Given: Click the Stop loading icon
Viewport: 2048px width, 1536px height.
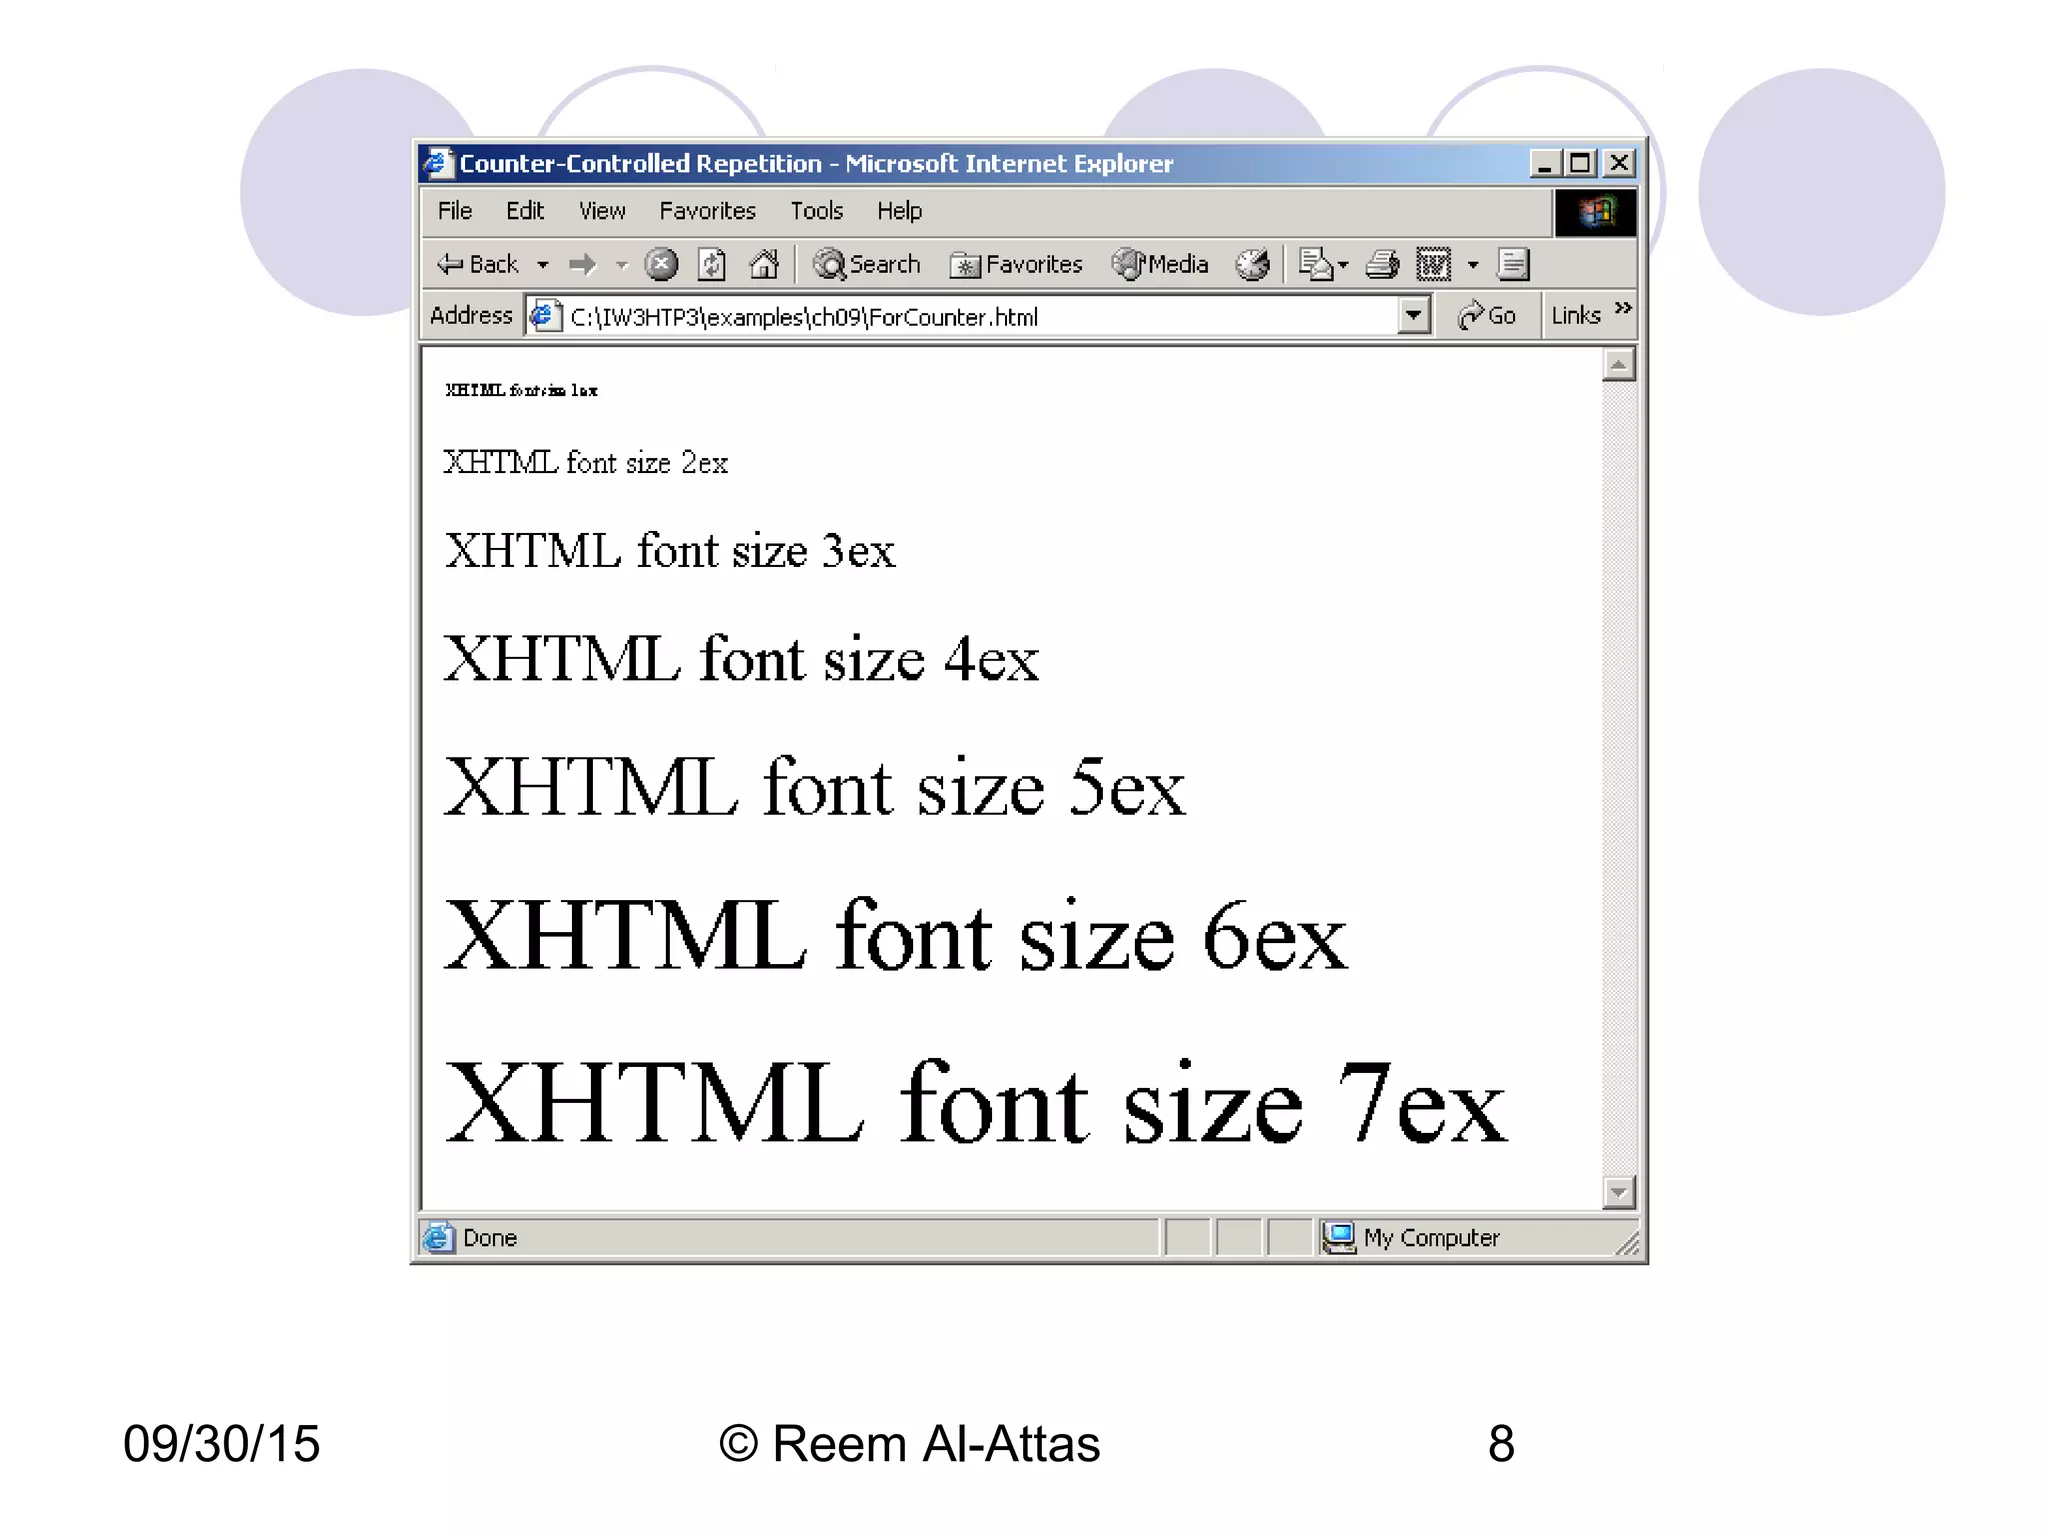Looking at the screenshot, I should (x=661, y=264).
